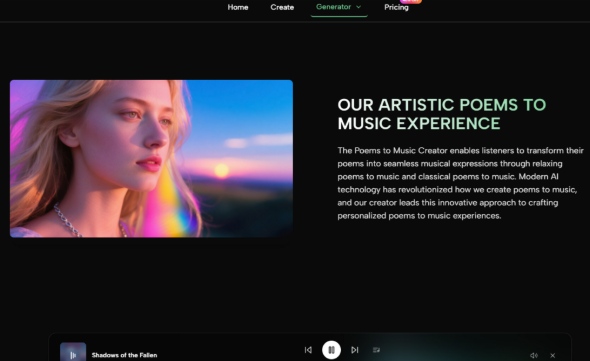590x361 pixels.
Task: Click the Shadows of the Fallen track title
Action: tap(125, 355)
